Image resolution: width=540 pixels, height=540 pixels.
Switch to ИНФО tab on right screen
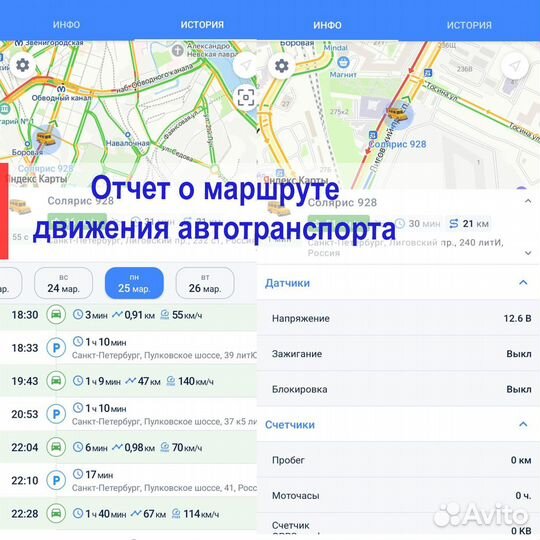click(x=327, y=25)
